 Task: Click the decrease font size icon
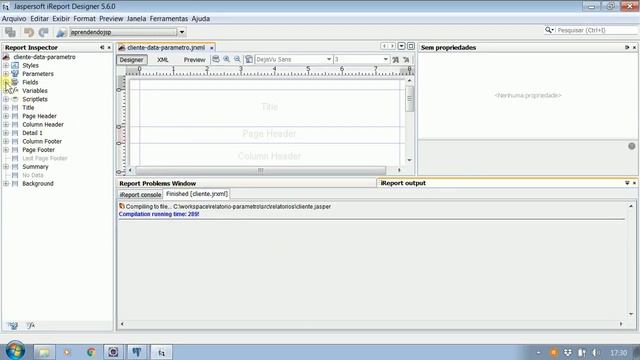coord(406,60)
